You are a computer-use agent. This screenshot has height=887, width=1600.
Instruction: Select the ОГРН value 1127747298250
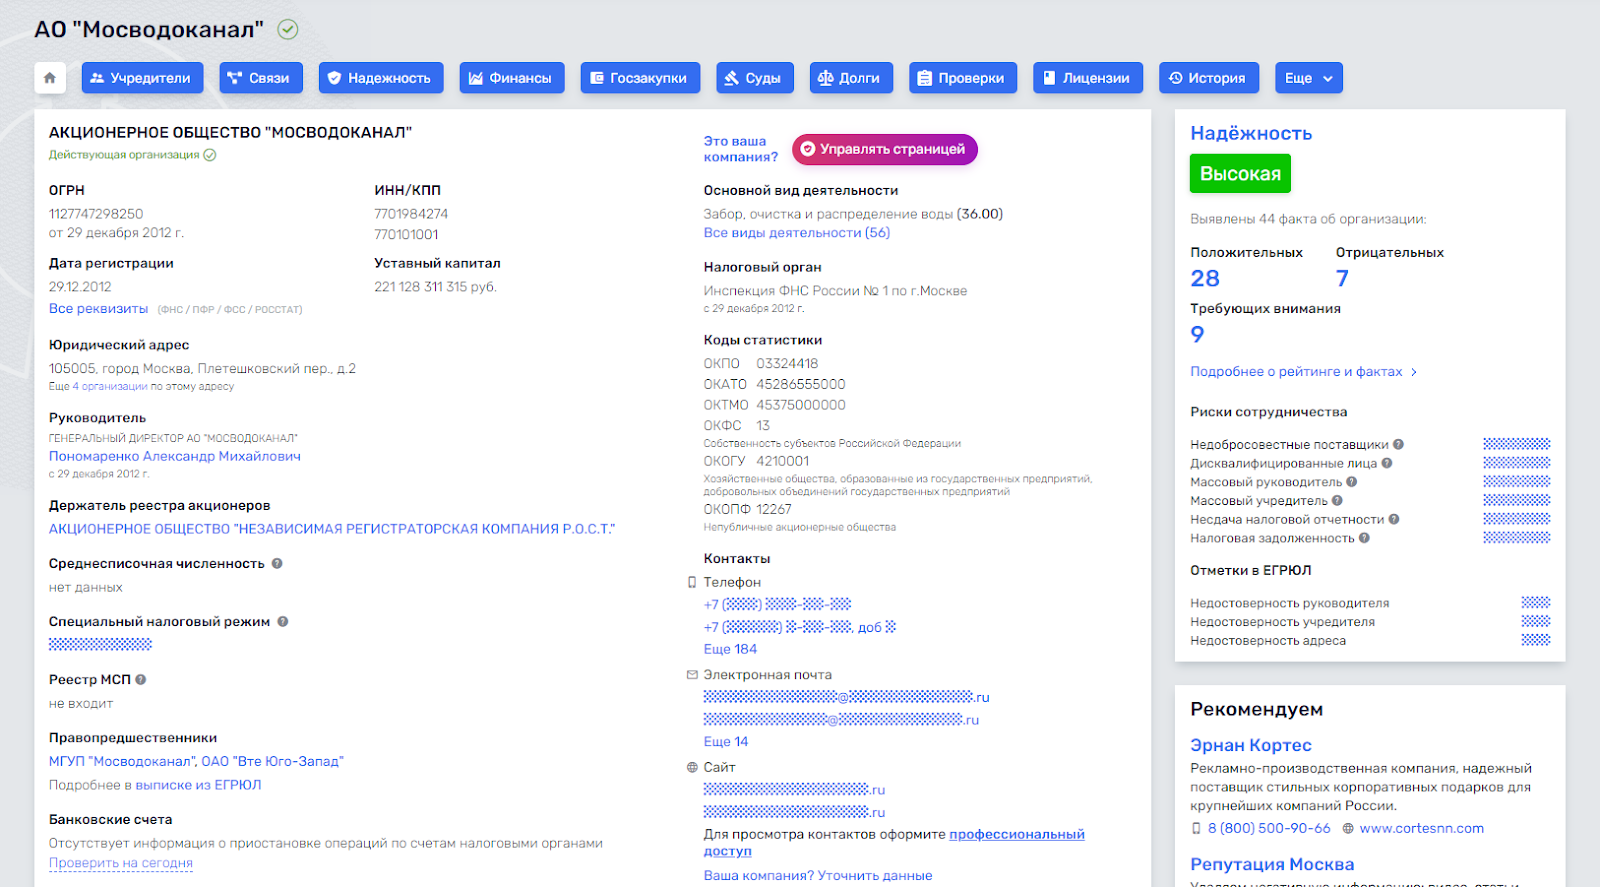click(x=96, y=214)
